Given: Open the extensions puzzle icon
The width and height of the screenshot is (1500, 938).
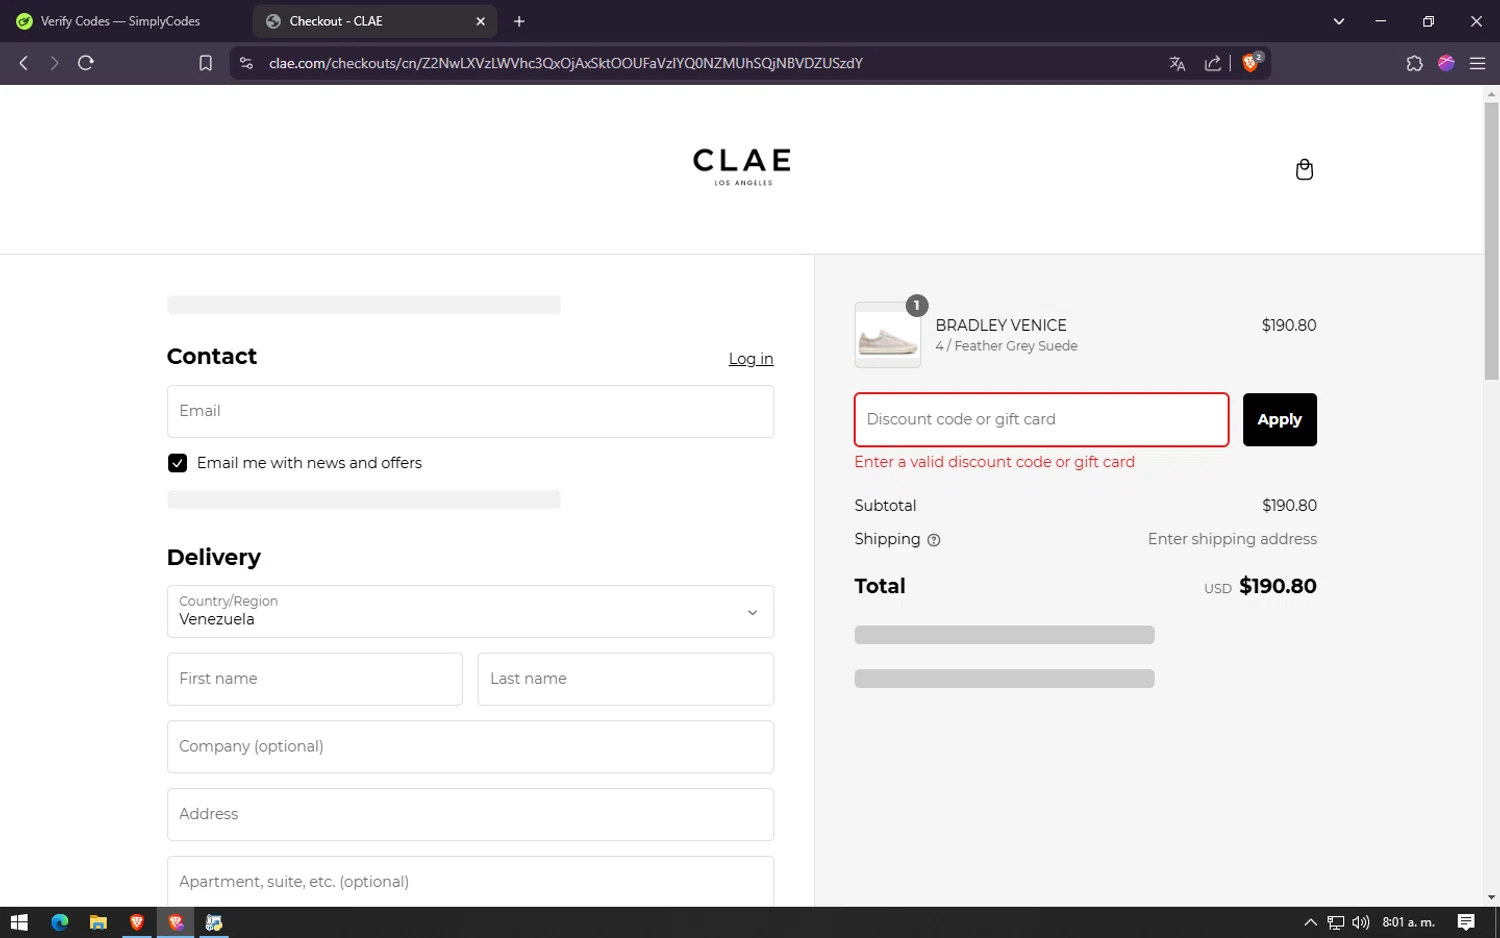Looking at the screenshot, I should (1414, 63).
